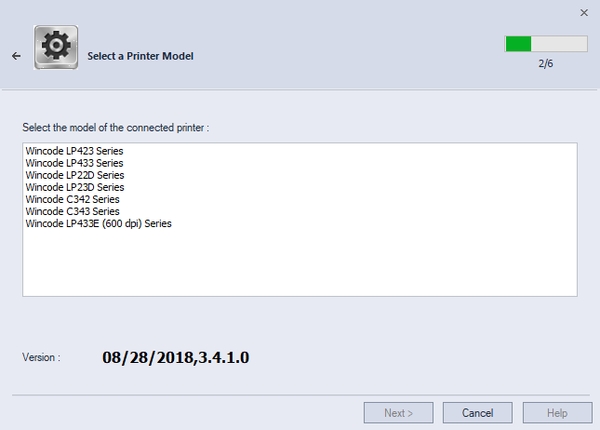Close the printer setup wizard window
This screenshot has height=430, width=600.
coord(584,12)
